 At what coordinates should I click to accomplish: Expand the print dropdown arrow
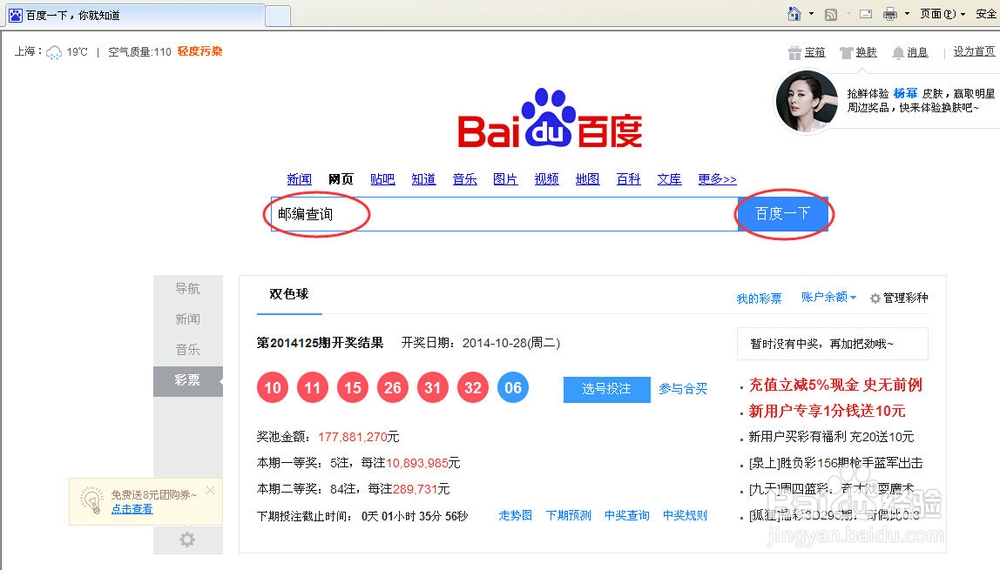[x=907, y=13]
